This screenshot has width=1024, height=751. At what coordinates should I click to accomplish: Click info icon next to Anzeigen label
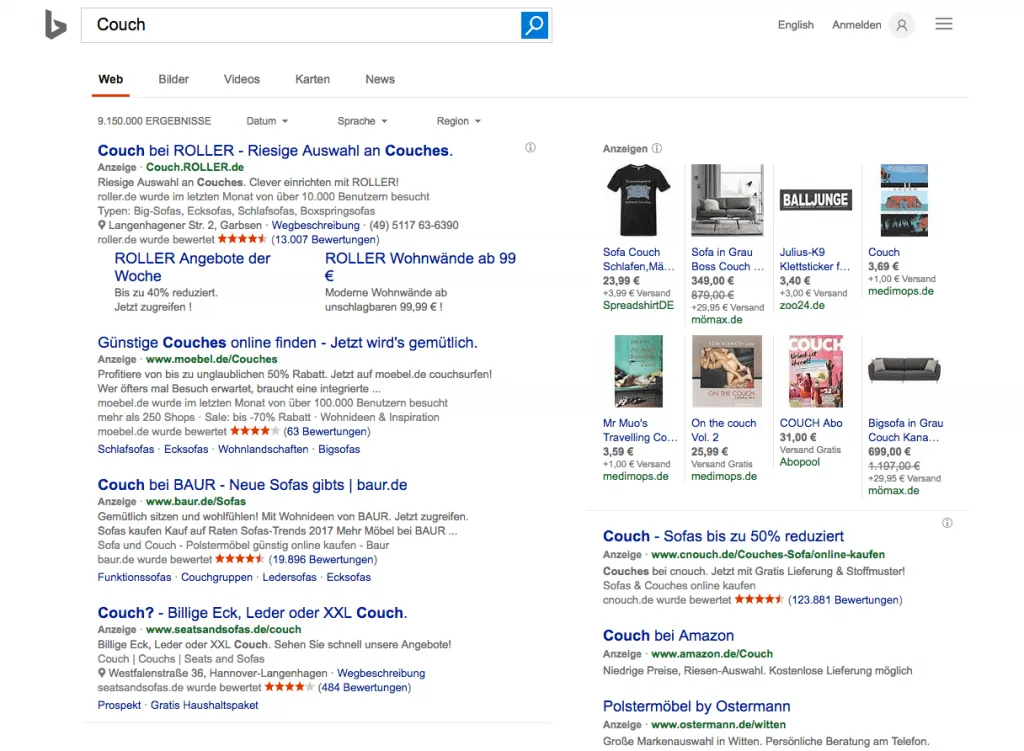pos(657,148)
